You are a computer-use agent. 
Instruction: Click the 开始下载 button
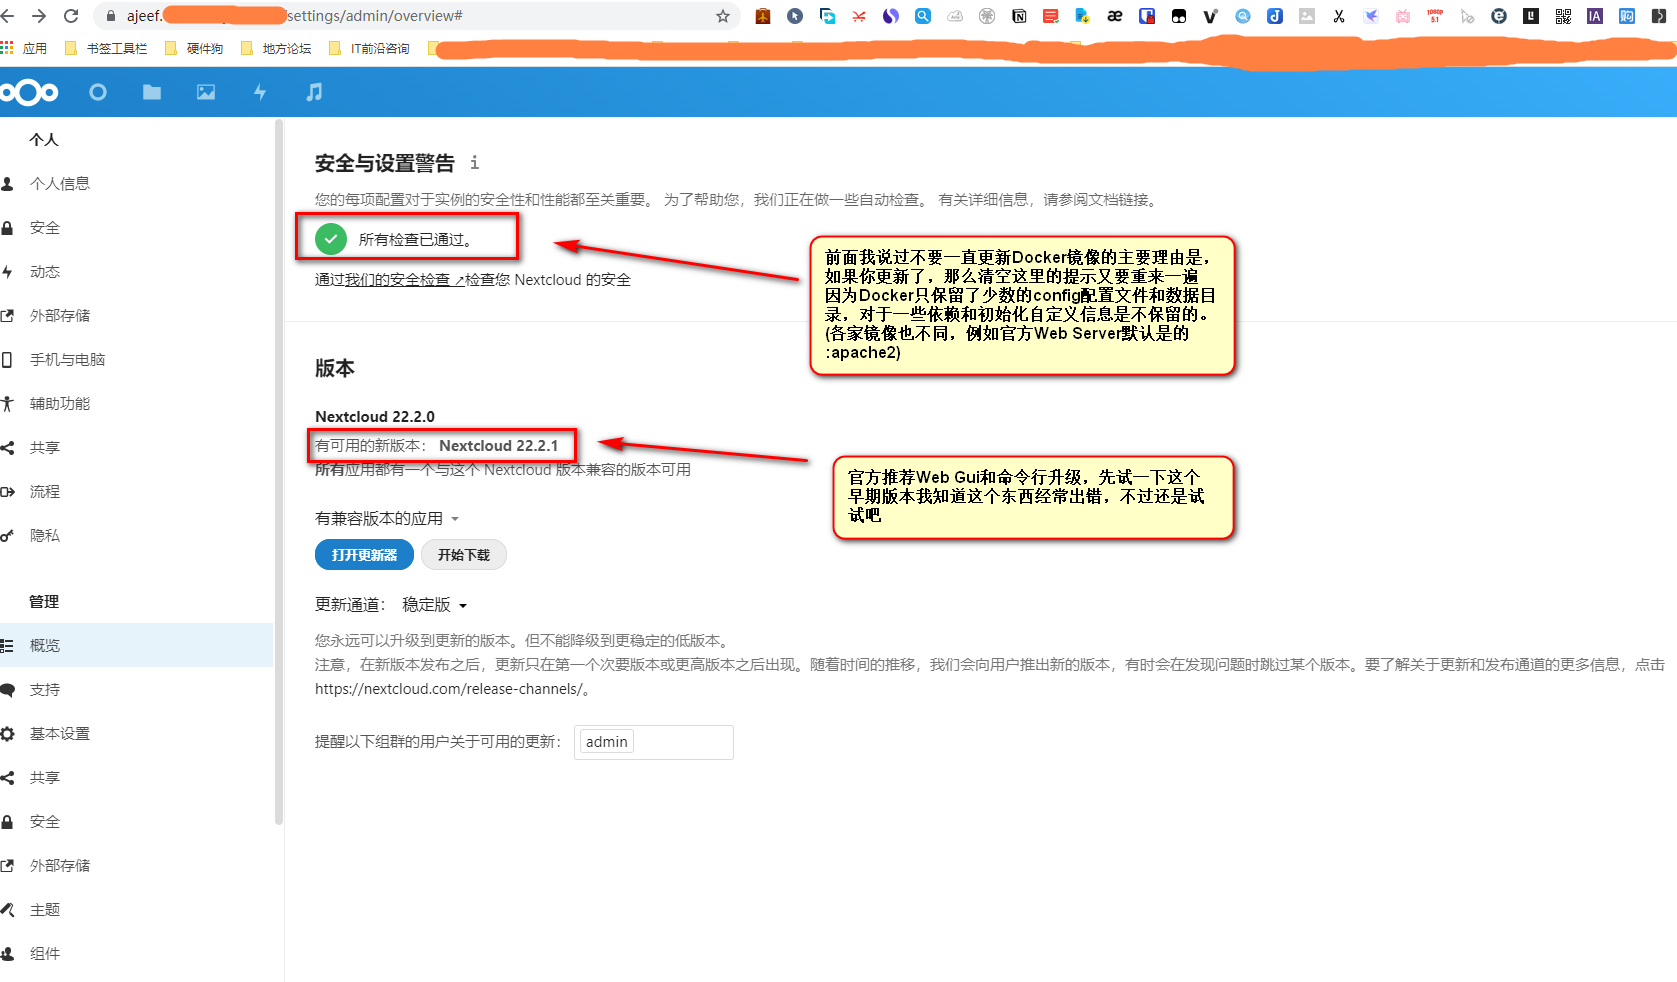tap(464, 555)
